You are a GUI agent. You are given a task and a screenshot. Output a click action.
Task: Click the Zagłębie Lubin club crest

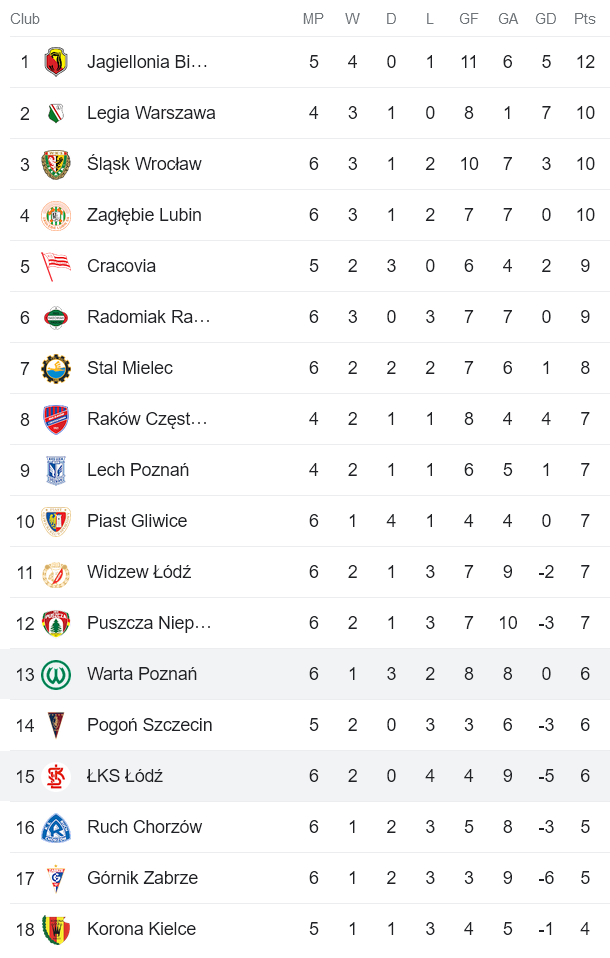point(58,214)
